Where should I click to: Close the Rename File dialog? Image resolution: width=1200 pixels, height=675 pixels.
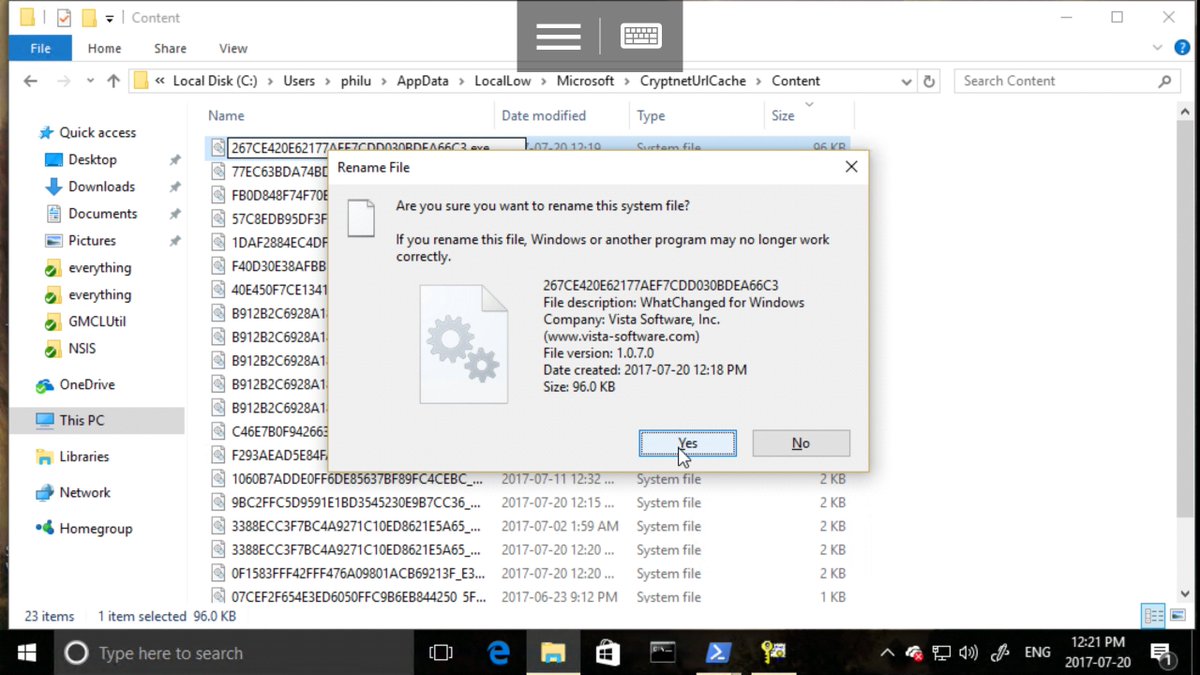[851, 167]
